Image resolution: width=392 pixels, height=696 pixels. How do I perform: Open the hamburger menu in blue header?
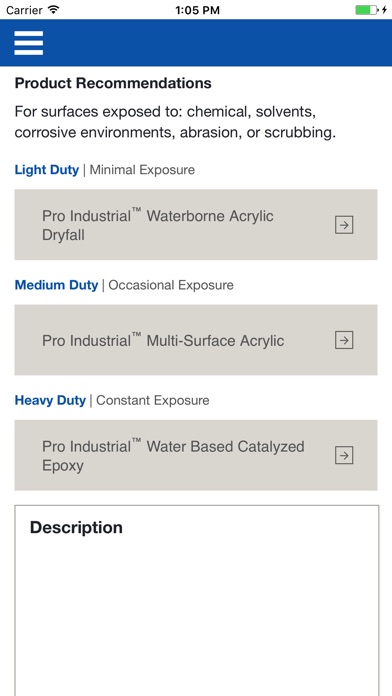coord(28,43)
